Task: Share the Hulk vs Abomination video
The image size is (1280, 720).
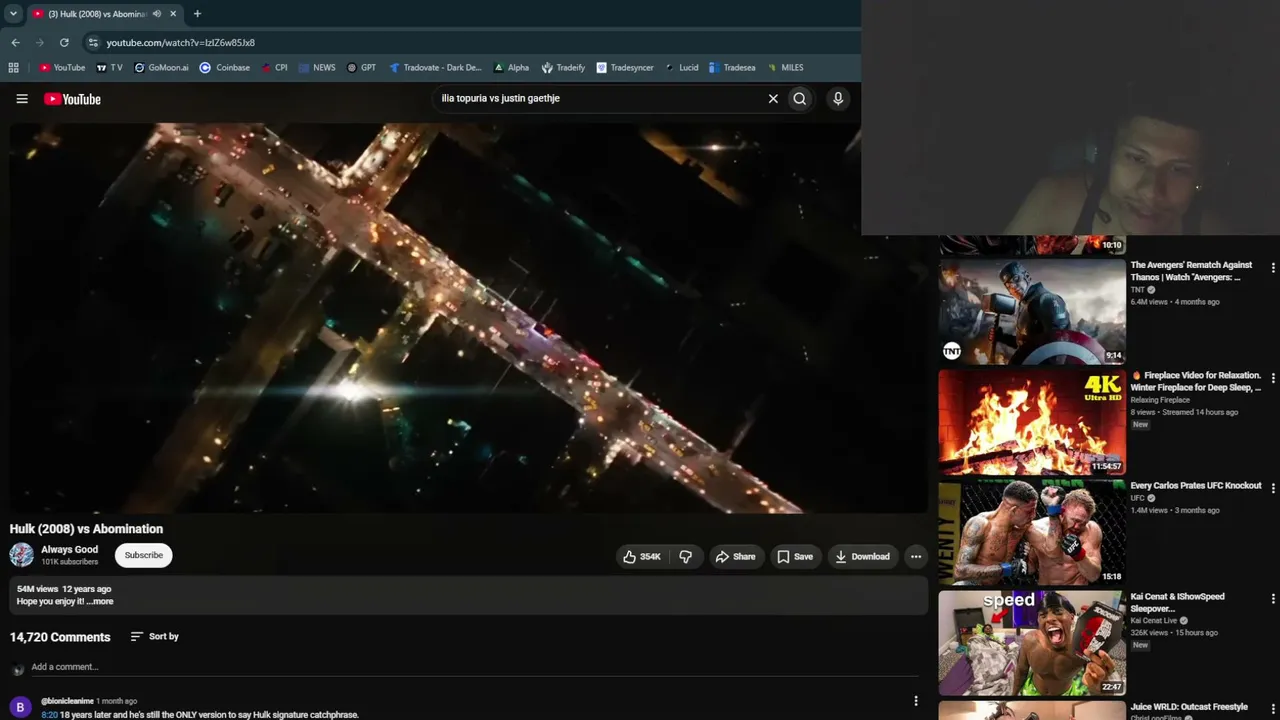Action: point(735,556)
